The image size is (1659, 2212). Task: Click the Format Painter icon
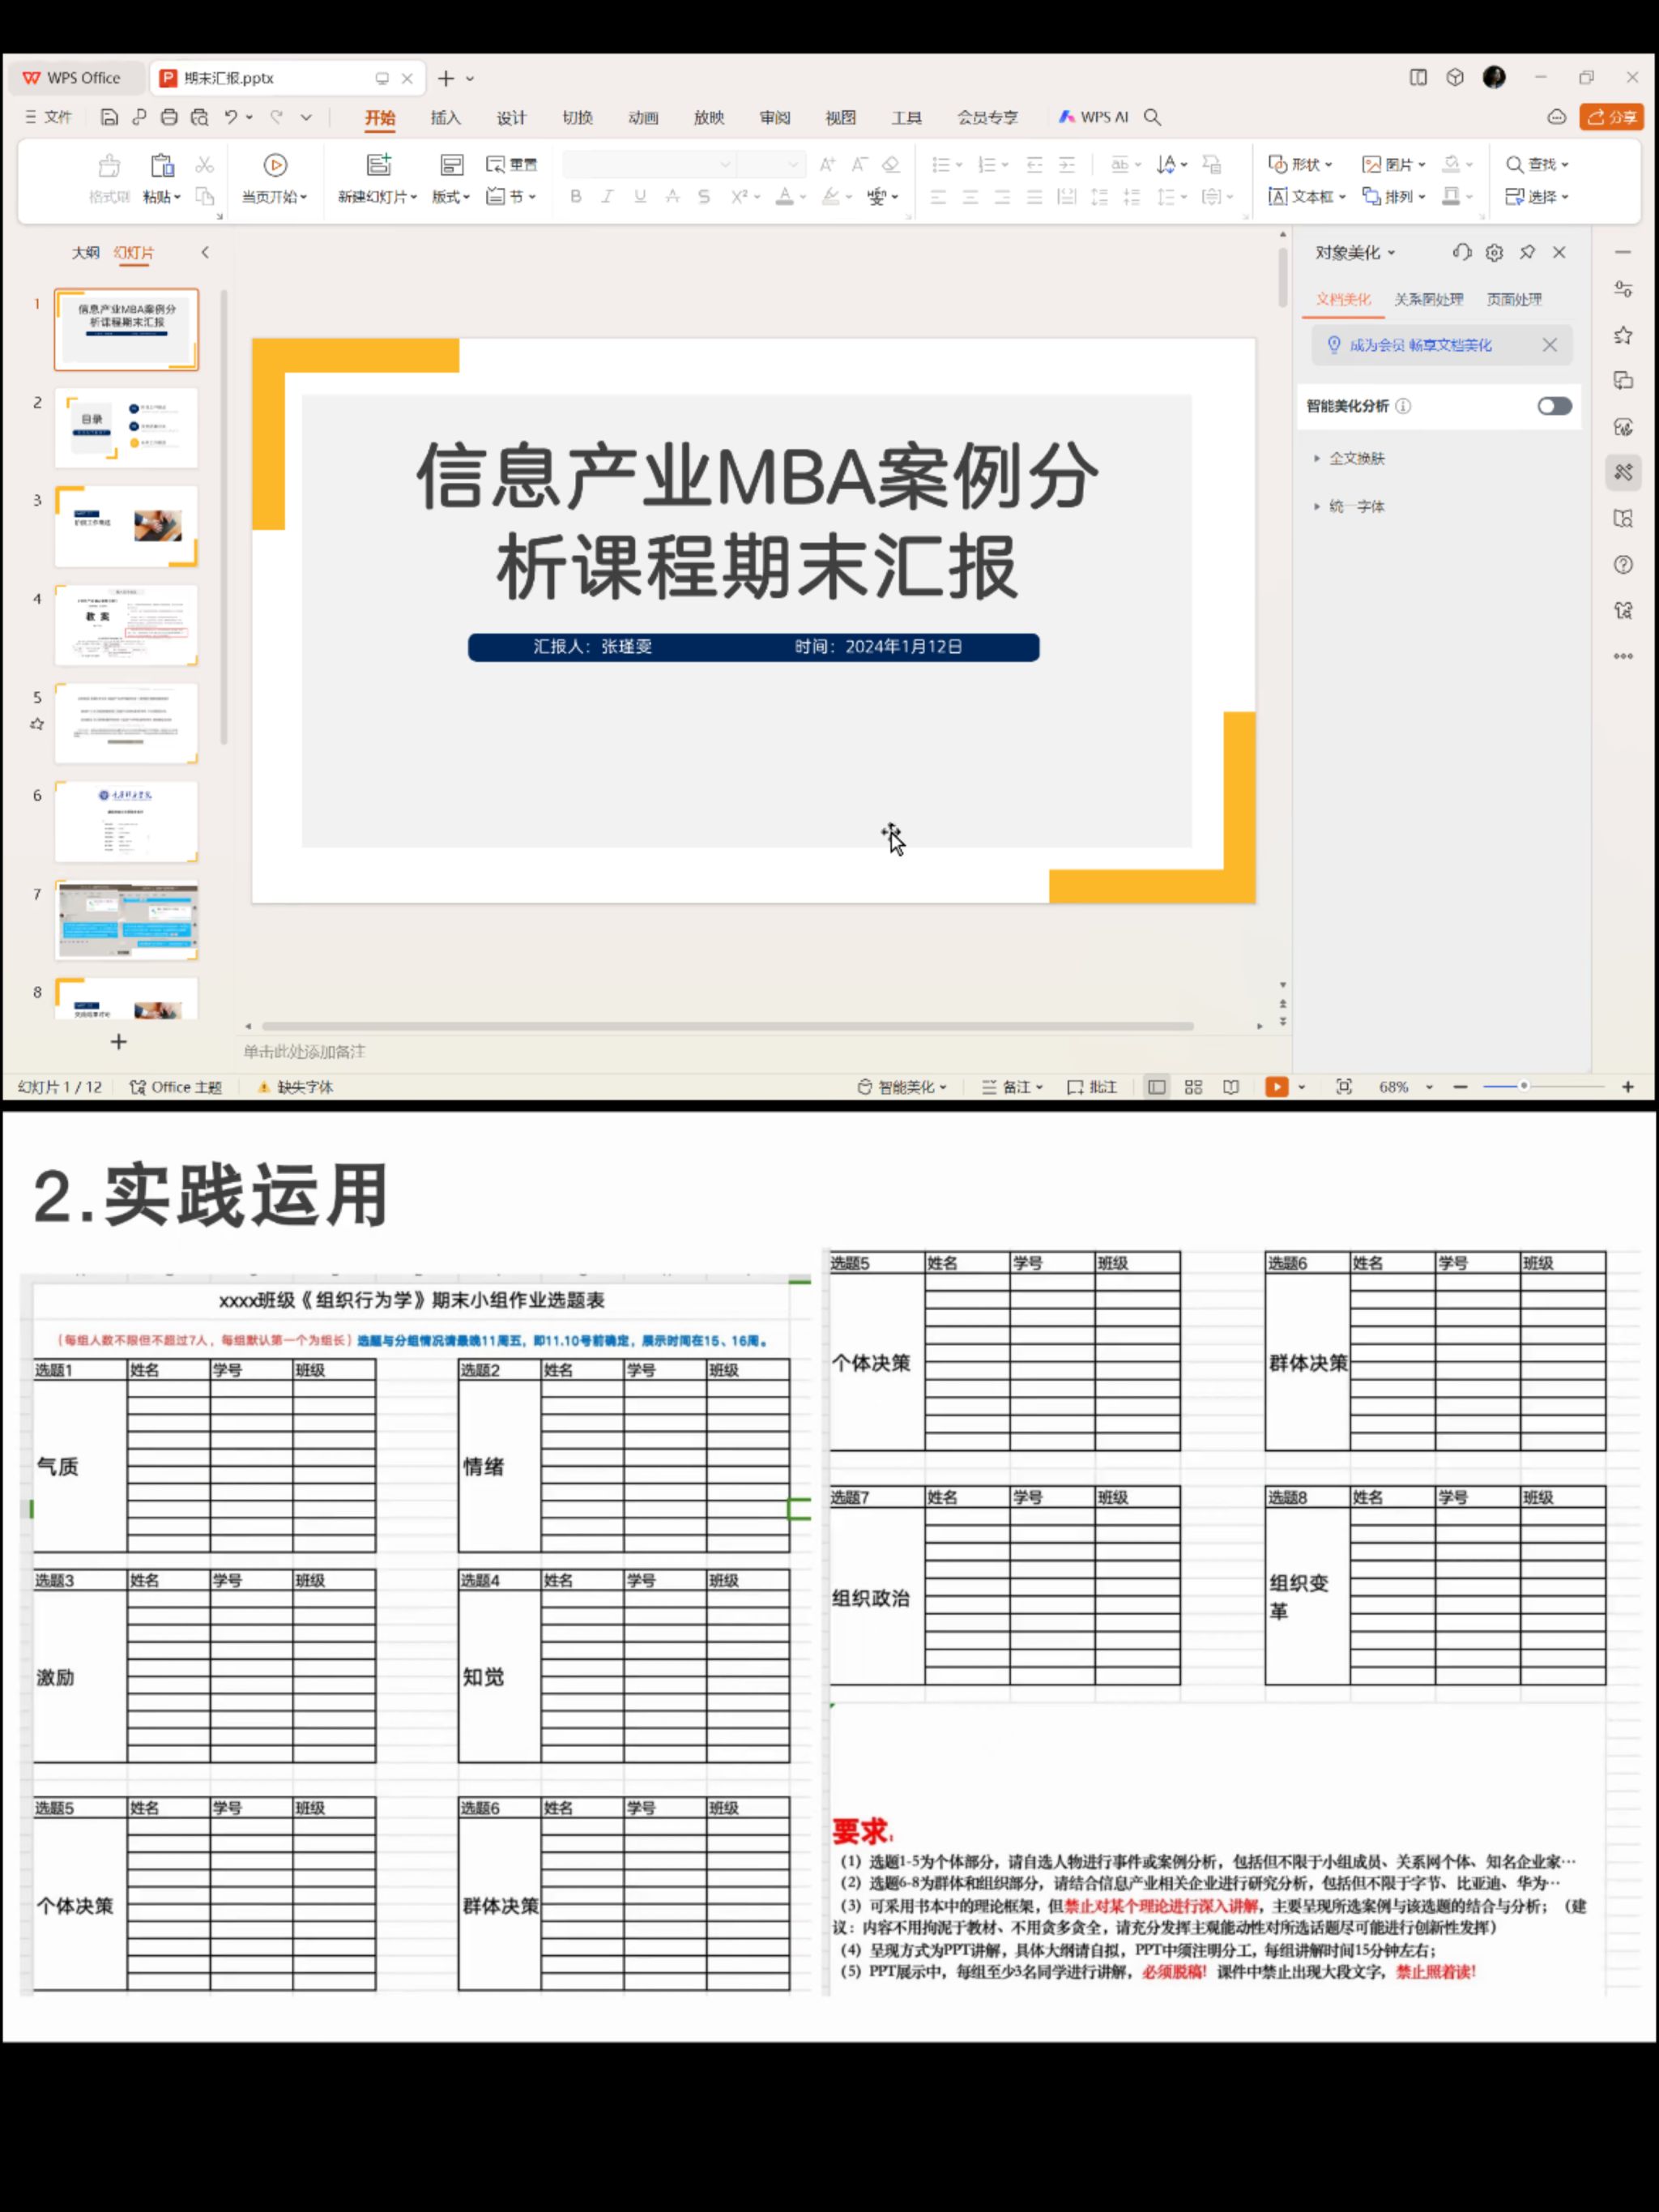click(109, 165)
